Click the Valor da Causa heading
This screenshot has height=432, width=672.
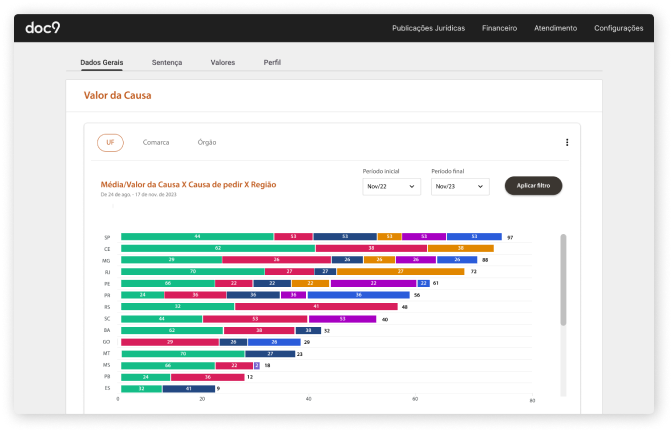pyautogui.click(x=117, y=95)
